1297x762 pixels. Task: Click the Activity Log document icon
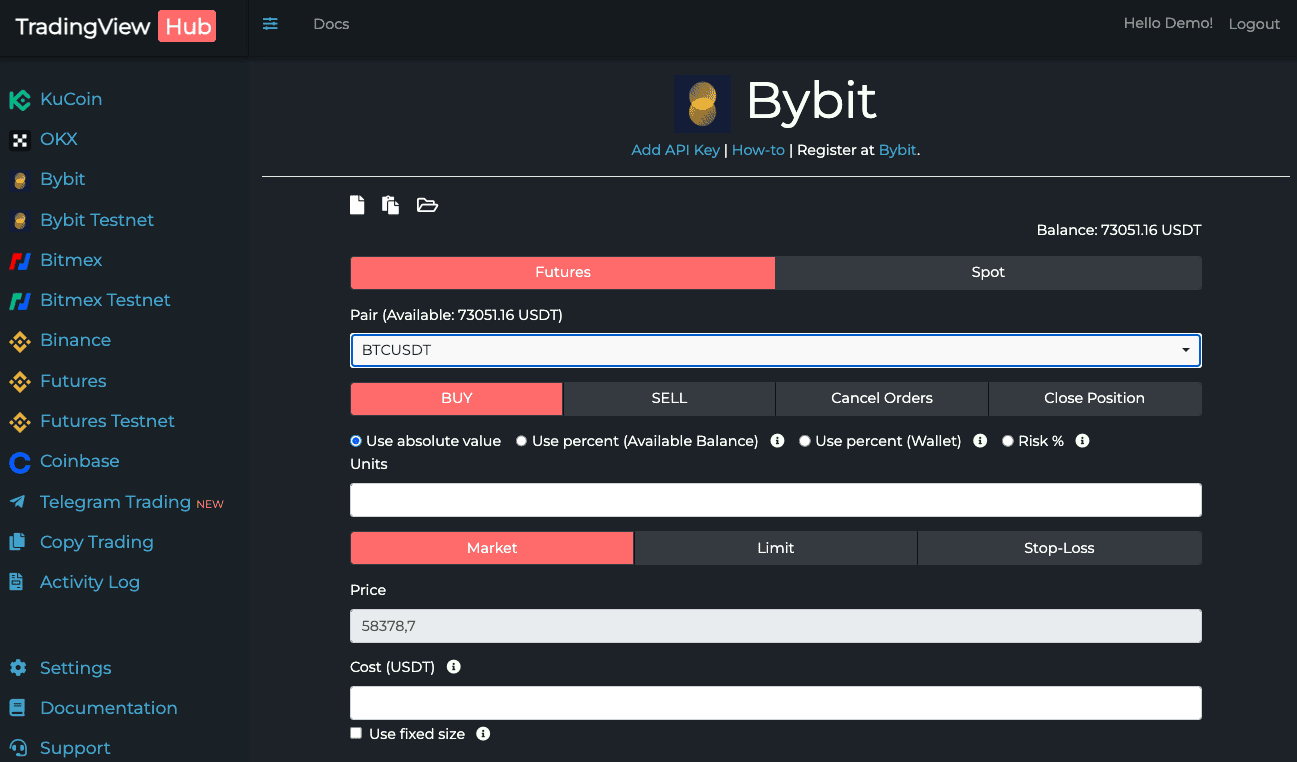tap(16, 582)
